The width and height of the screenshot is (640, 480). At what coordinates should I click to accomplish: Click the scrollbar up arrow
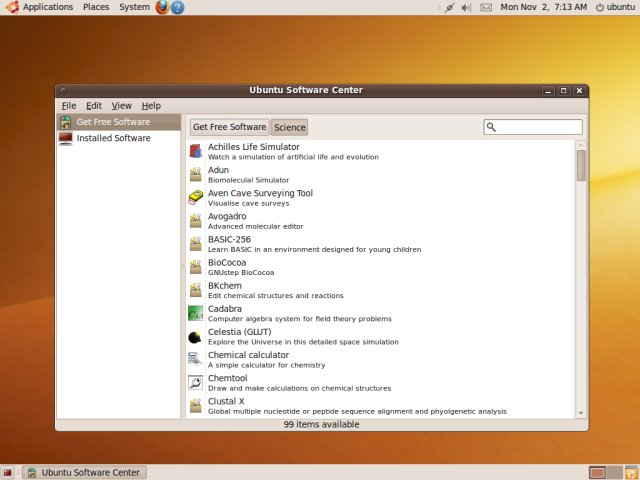[581, 145]
